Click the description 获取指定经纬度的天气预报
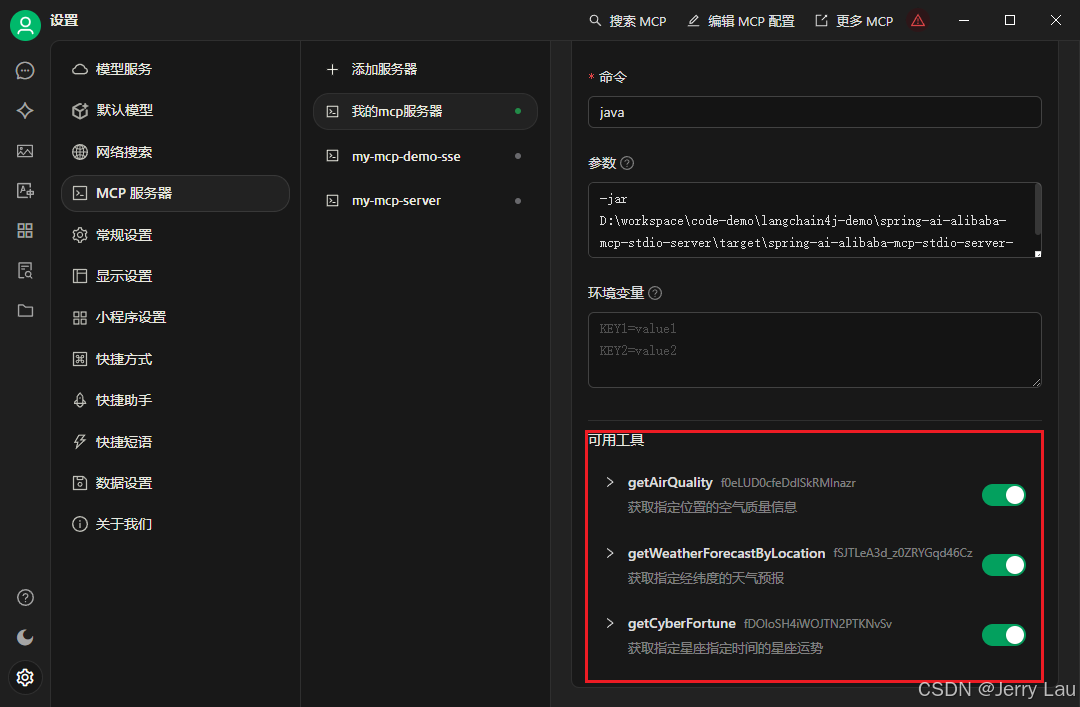1080x707 pixels. 705,578
